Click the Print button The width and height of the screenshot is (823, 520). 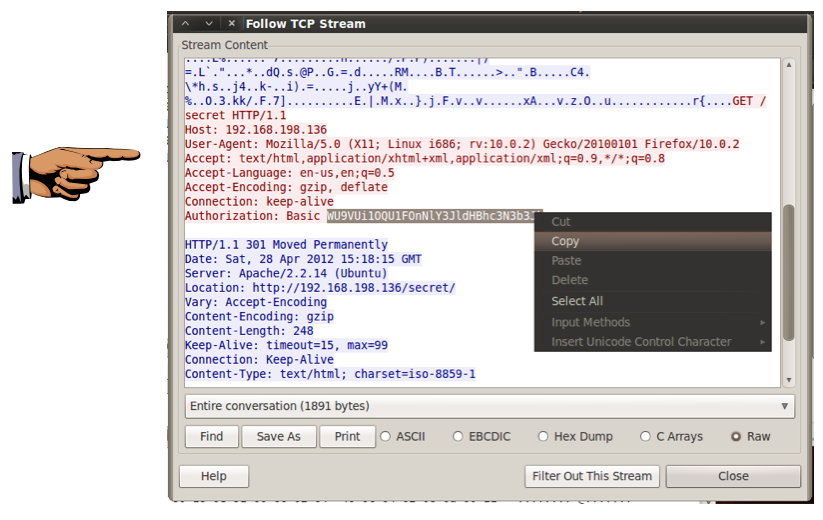(347, 436)
